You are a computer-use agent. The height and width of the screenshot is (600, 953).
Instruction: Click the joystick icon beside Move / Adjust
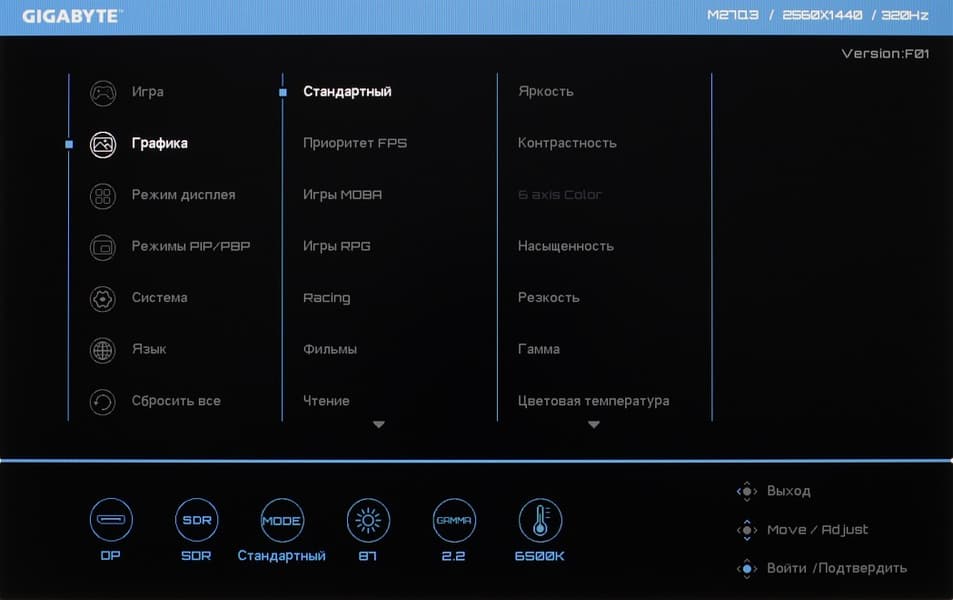pos(747,530)
